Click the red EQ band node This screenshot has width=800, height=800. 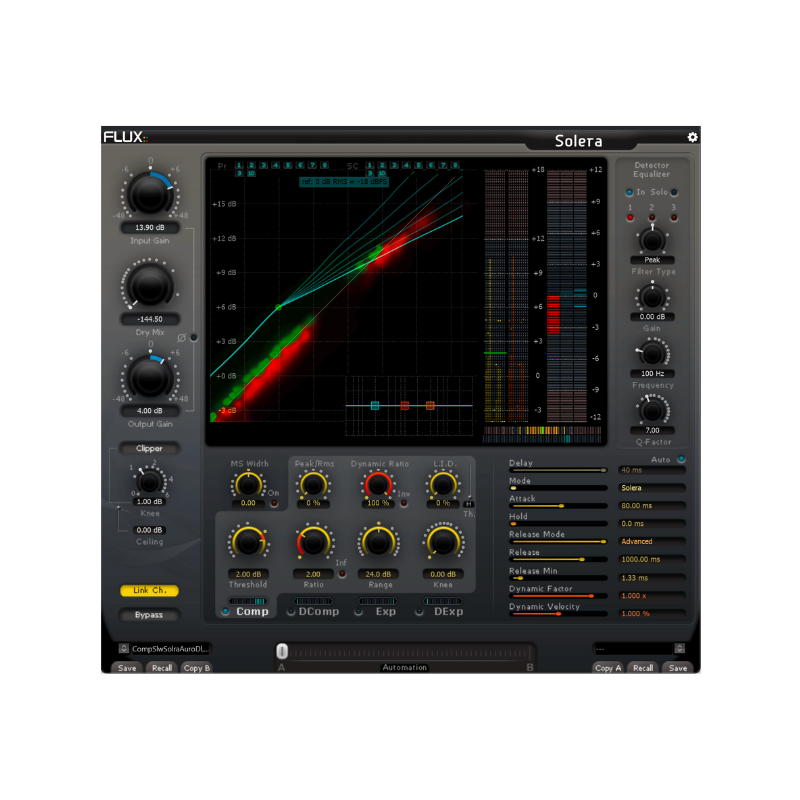pos(405,406)
